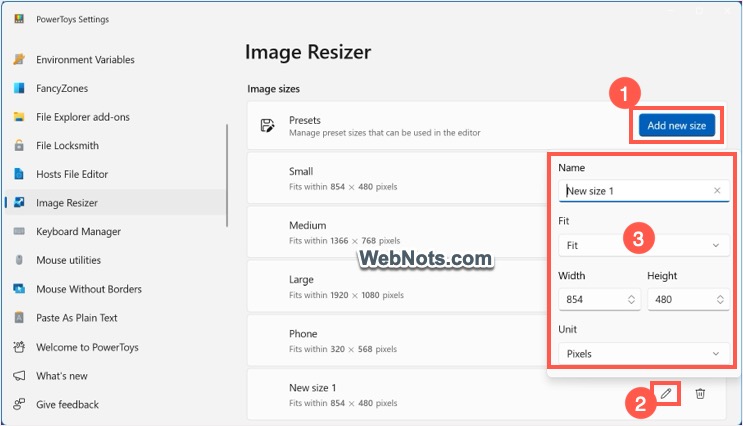
Task: Click the Environment Variables sidebar icon
Action: coord(19,59)
